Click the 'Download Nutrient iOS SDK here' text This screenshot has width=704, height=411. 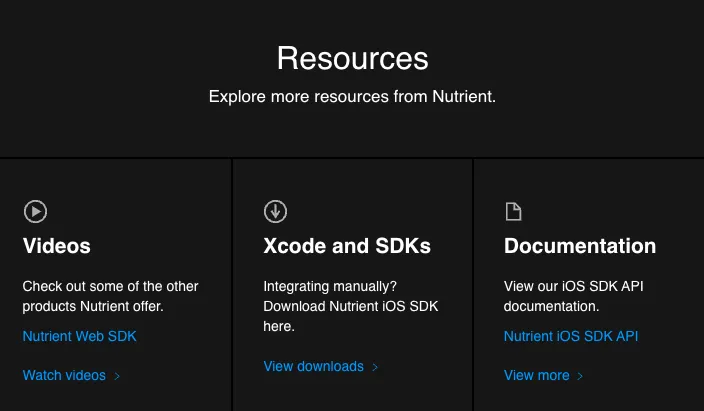click(x=350, y=307)
